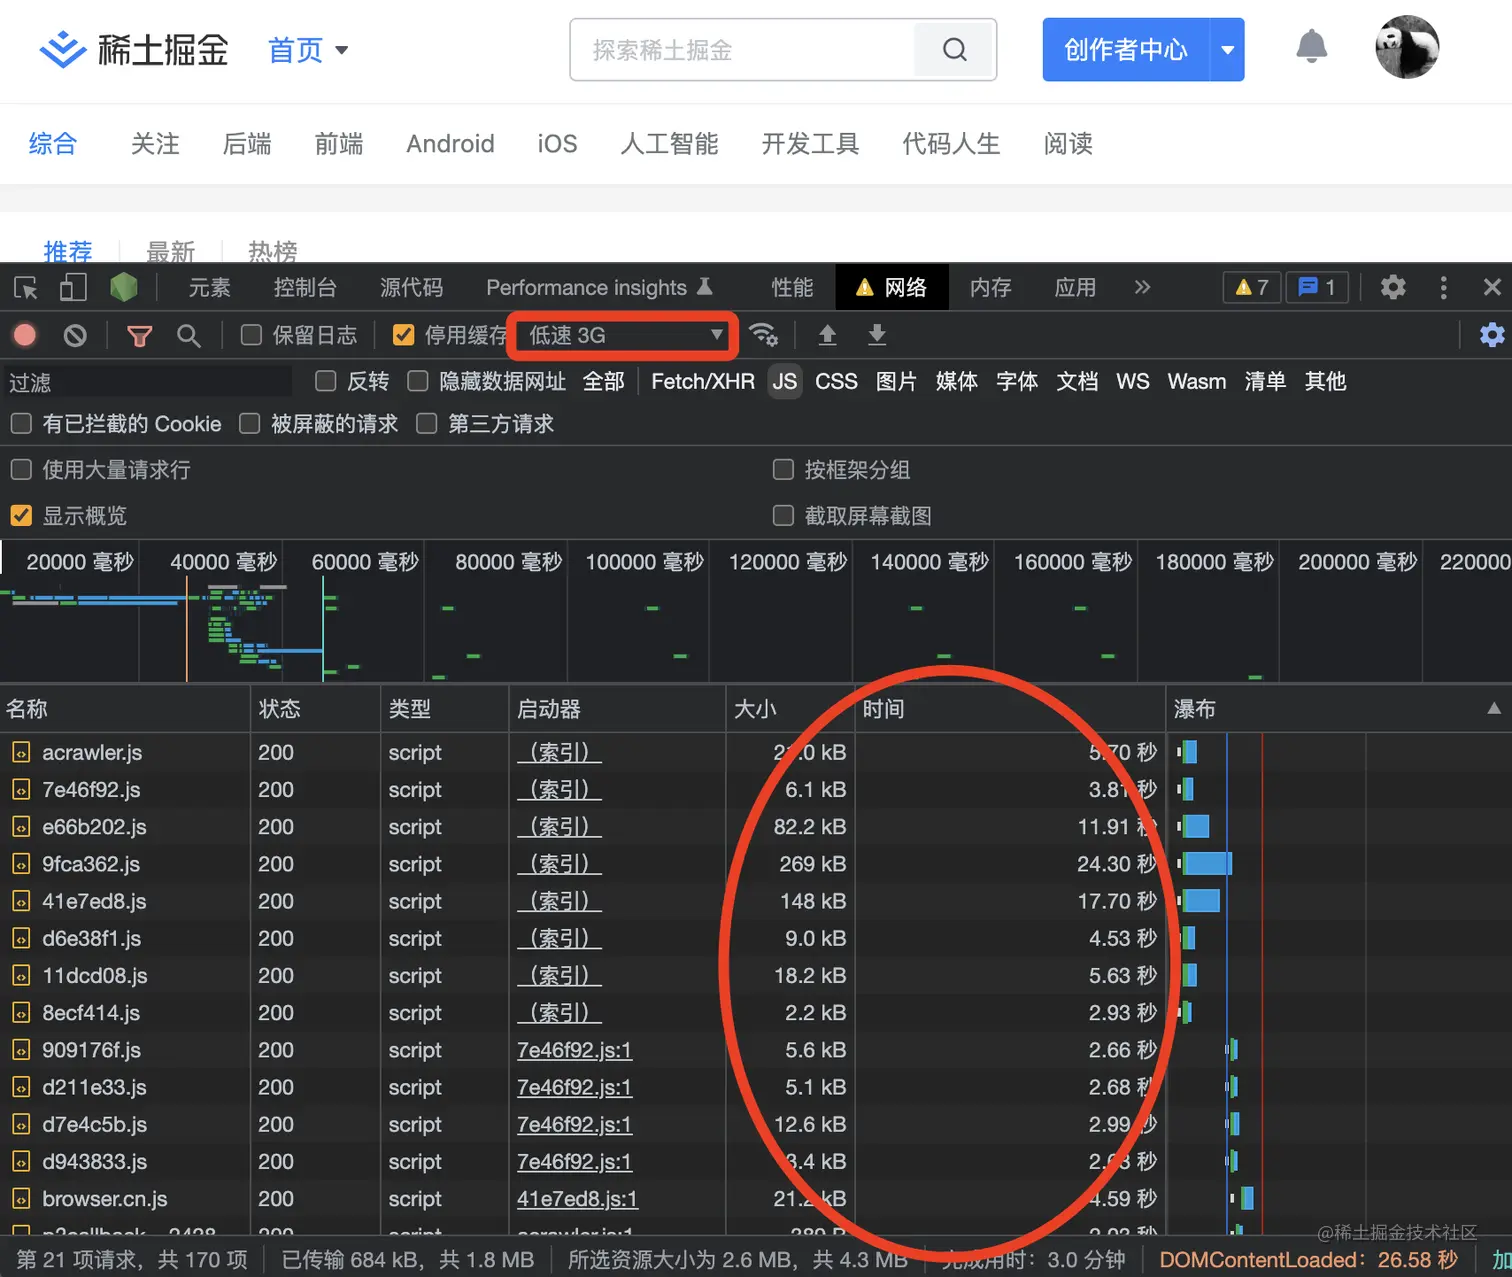The width and height of the screenshot is (1512, 1277).
Task: Select the 后端 category tab
Action: pos(247,144)
